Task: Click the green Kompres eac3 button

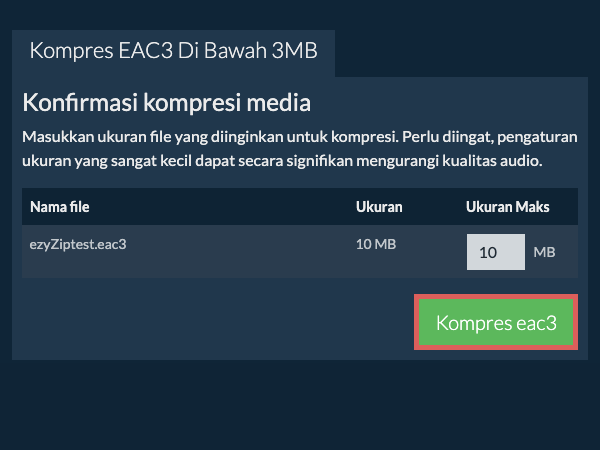Action: pos(496,323)
